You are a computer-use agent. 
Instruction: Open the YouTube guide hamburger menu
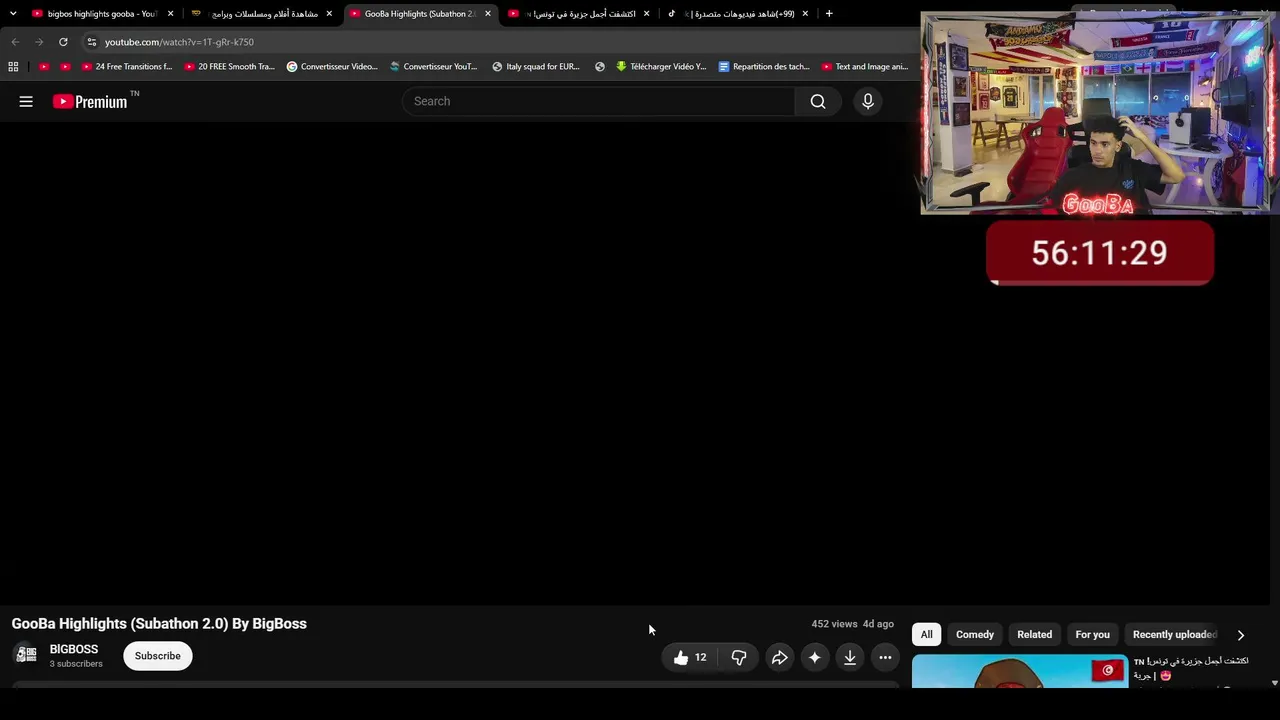[x=26, y=101]
